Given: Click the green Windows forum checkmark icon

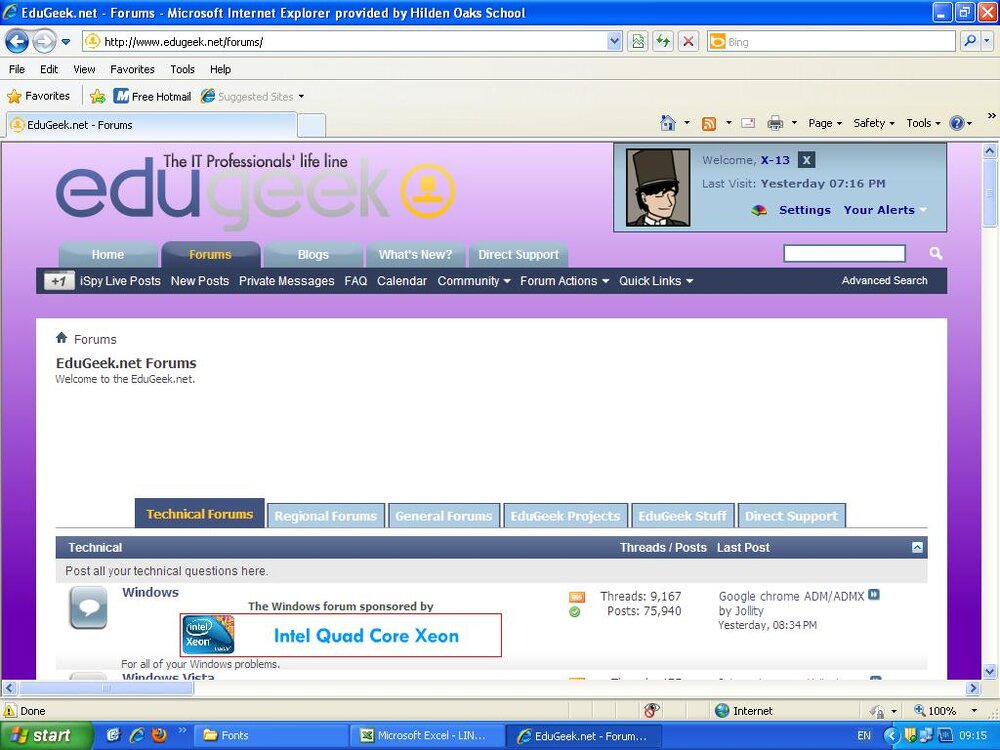Looking at the screenshot, I should pyautogui.click(x=575, y=612).
